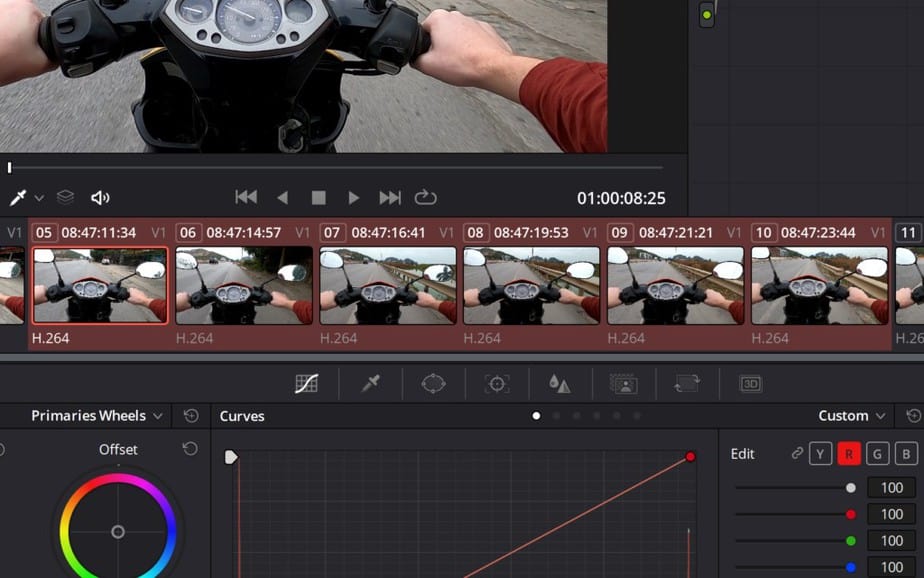Open the Power Window palette
The width and height of the screenshot is (924, 578).
(433, 384)
